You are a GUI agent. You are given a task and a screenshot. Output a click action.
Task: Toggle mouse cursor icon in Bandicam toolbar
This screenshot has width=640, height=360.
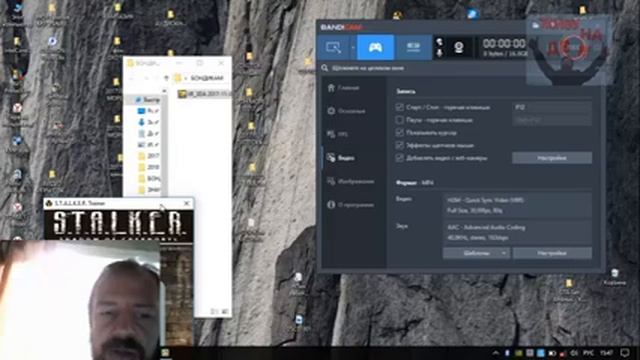440,42
